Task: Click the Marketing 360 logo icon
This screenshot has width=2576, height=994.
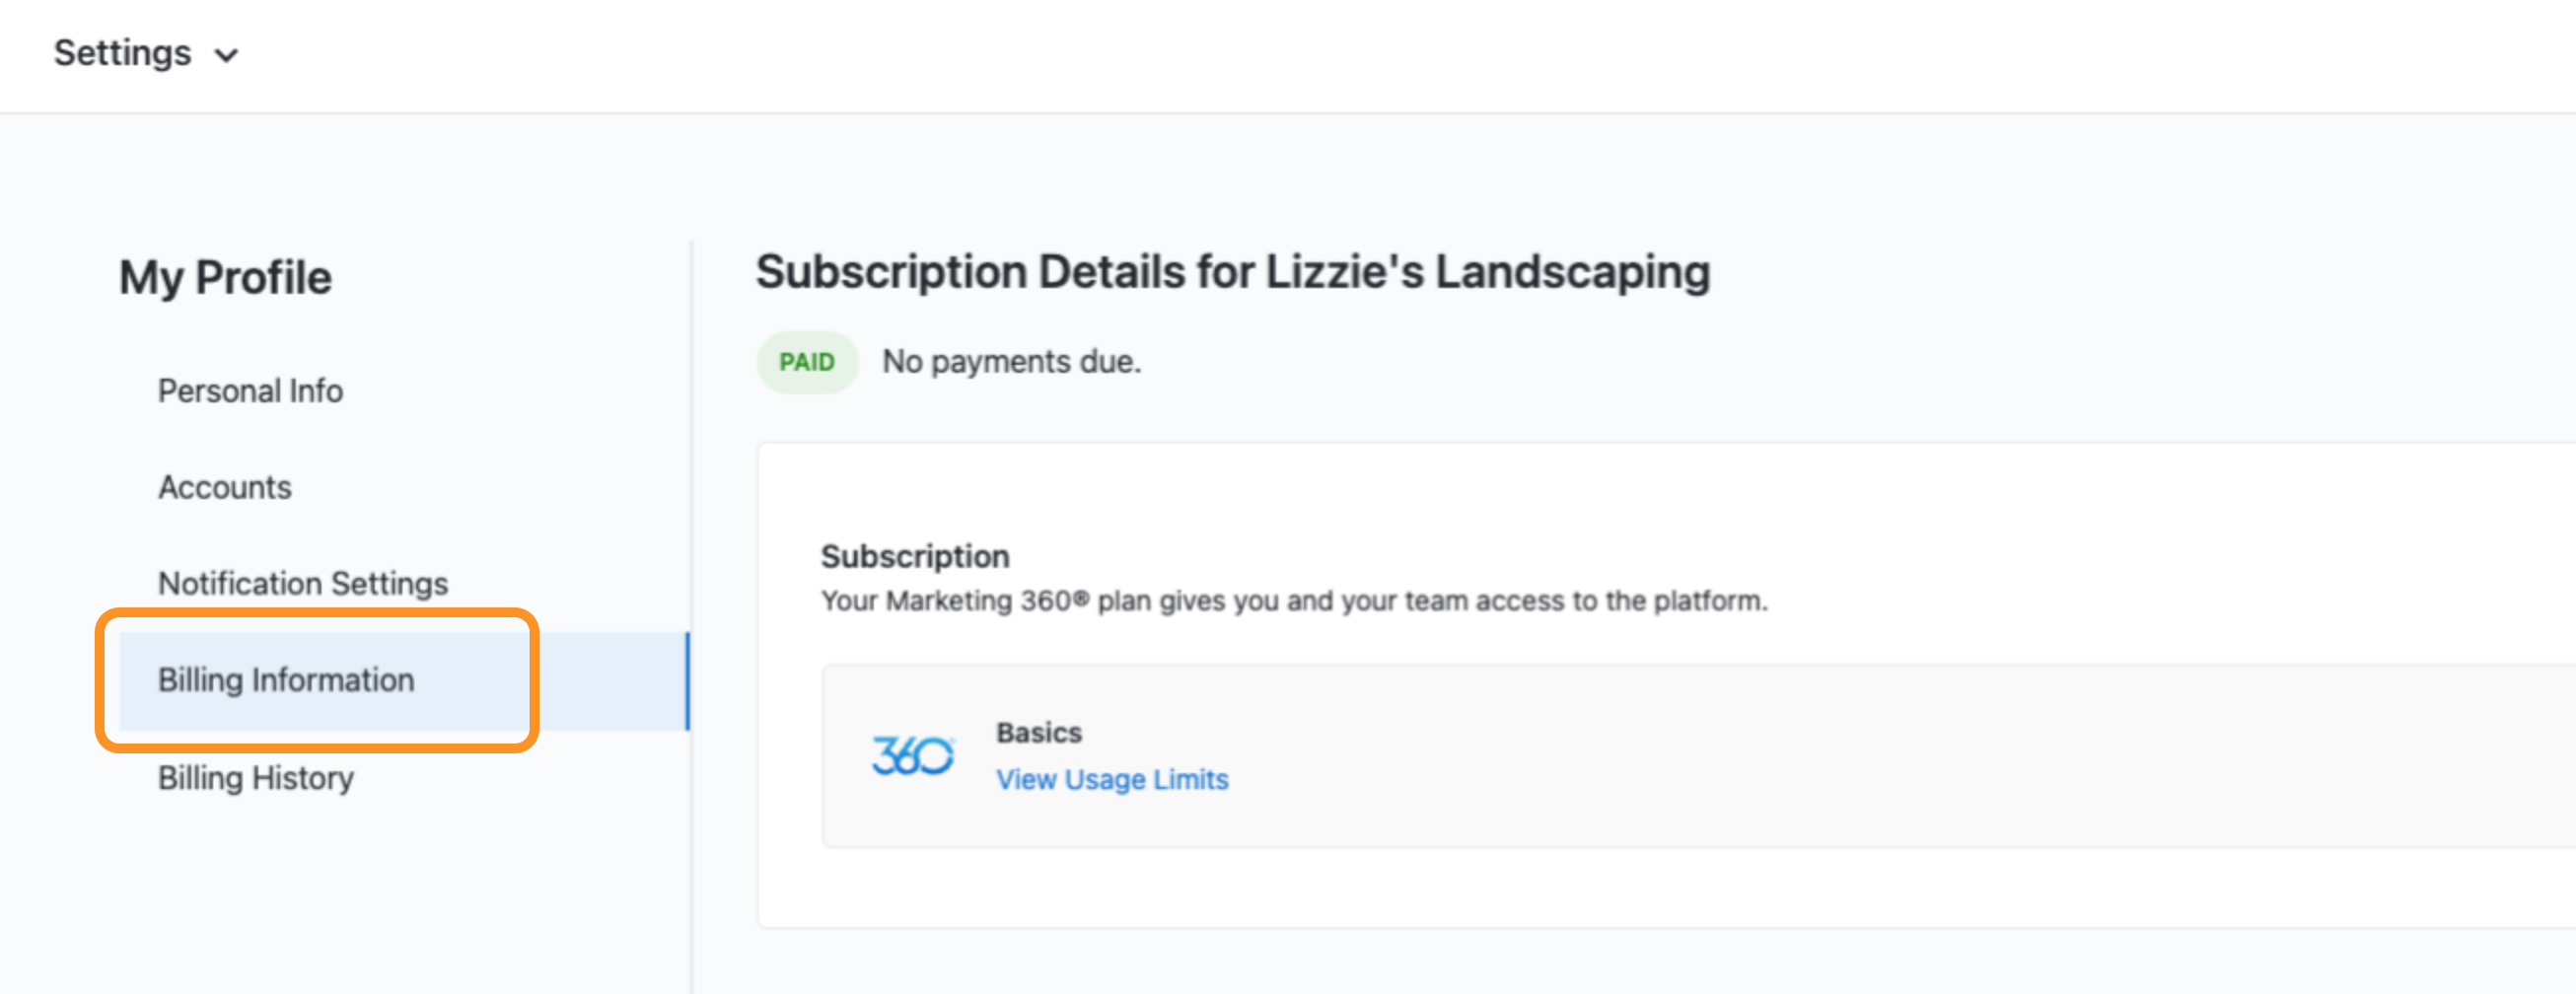Action: (x=912, y=755)
